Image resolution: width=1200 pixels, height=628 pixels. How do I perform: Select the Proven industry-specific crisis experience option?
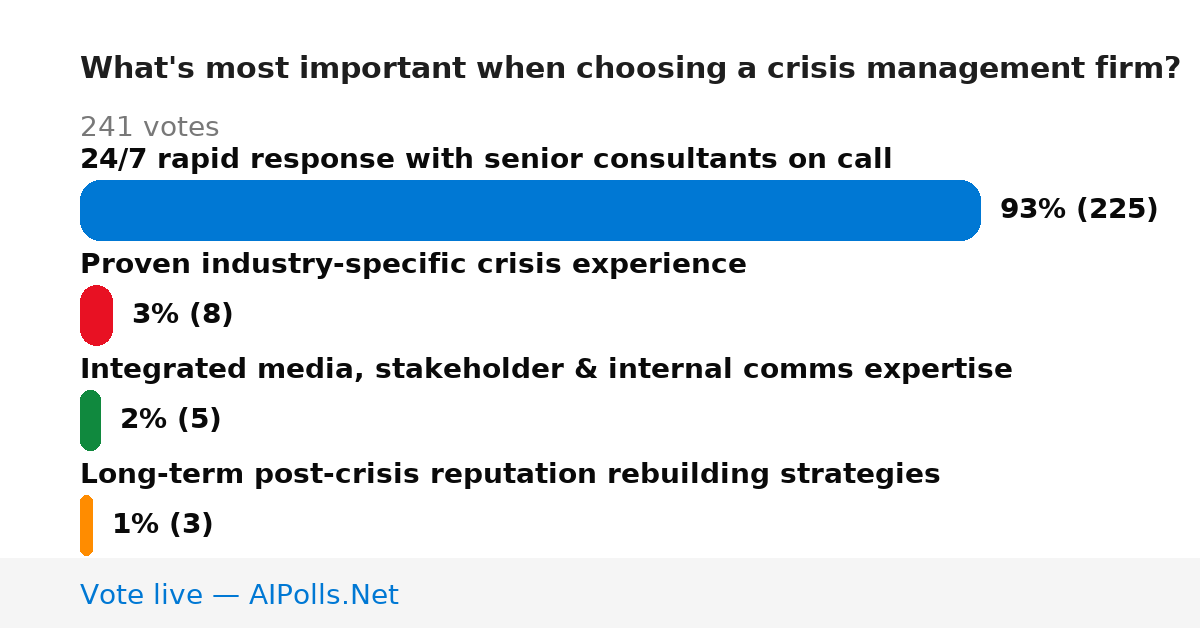[413, 264]
